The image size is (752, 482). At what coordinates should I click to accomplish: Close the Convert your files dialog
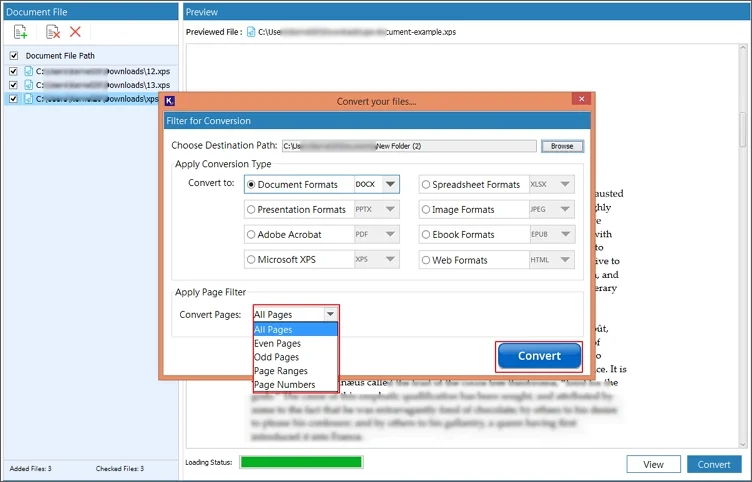pyautogui.click(x=581, y=99)
